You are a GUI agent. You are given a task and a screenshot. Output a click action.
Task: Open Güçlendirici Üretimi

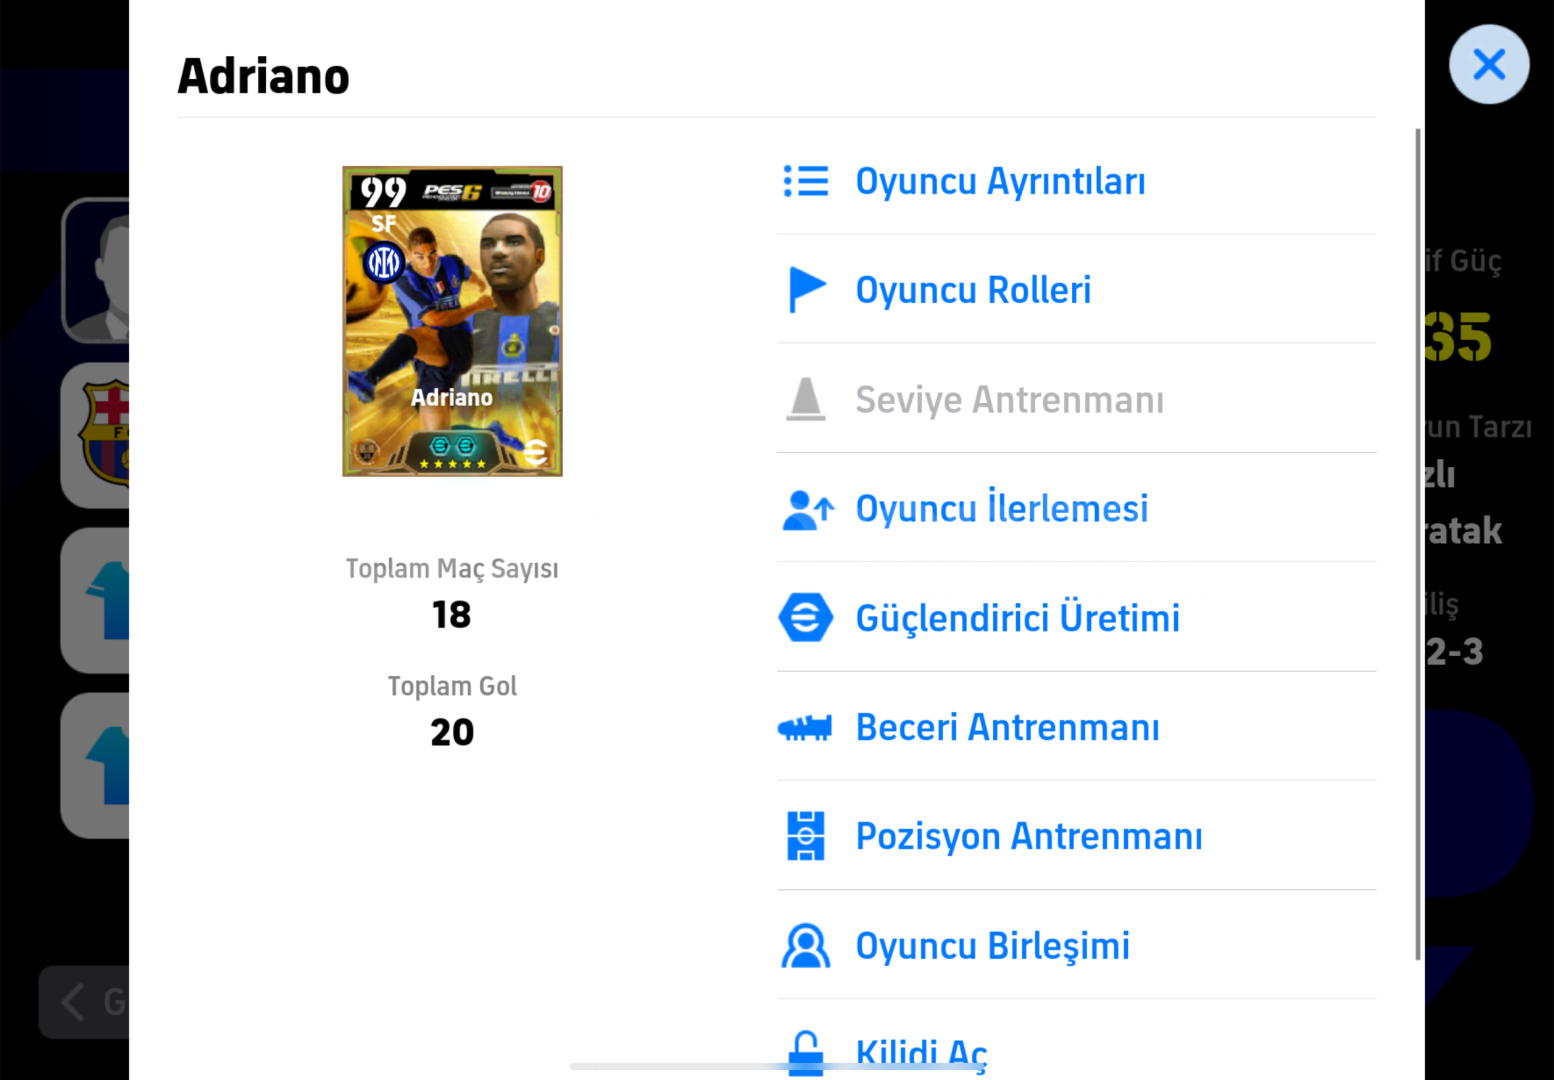pos(1076,617)
